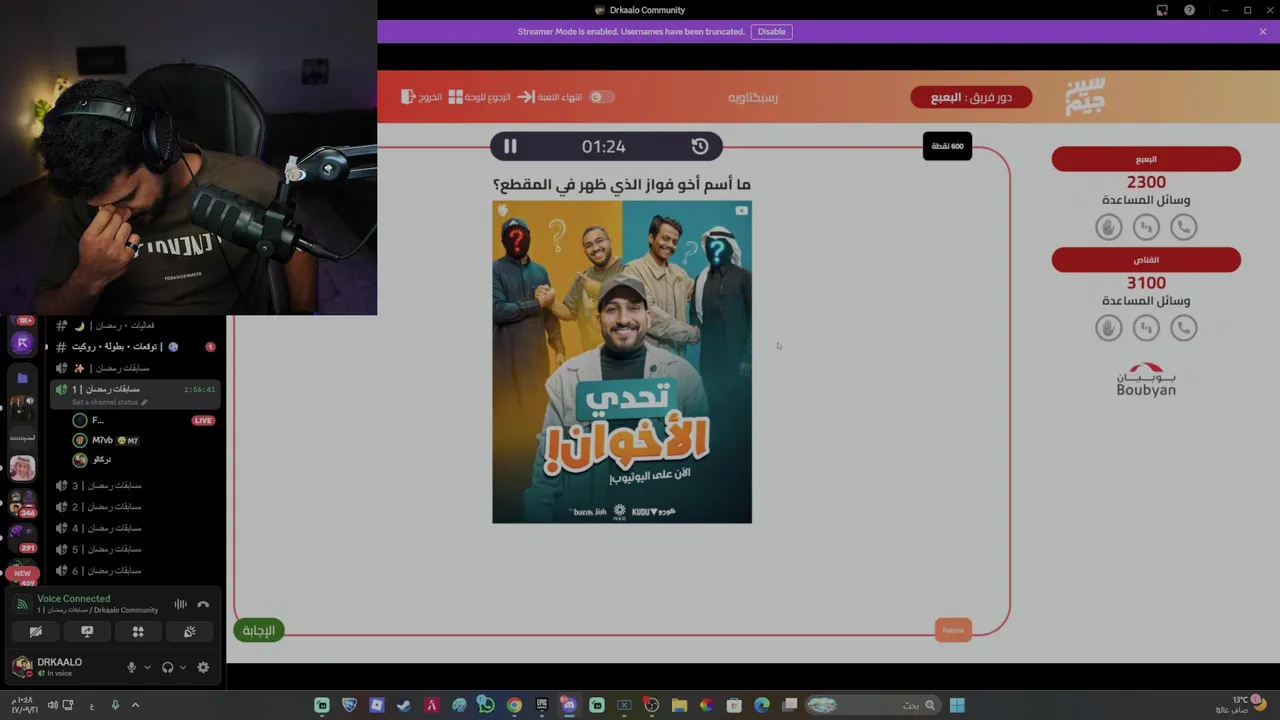Toggle the camera button in voice panel
Screen dimensions: 1280x720
pos(35,631)
